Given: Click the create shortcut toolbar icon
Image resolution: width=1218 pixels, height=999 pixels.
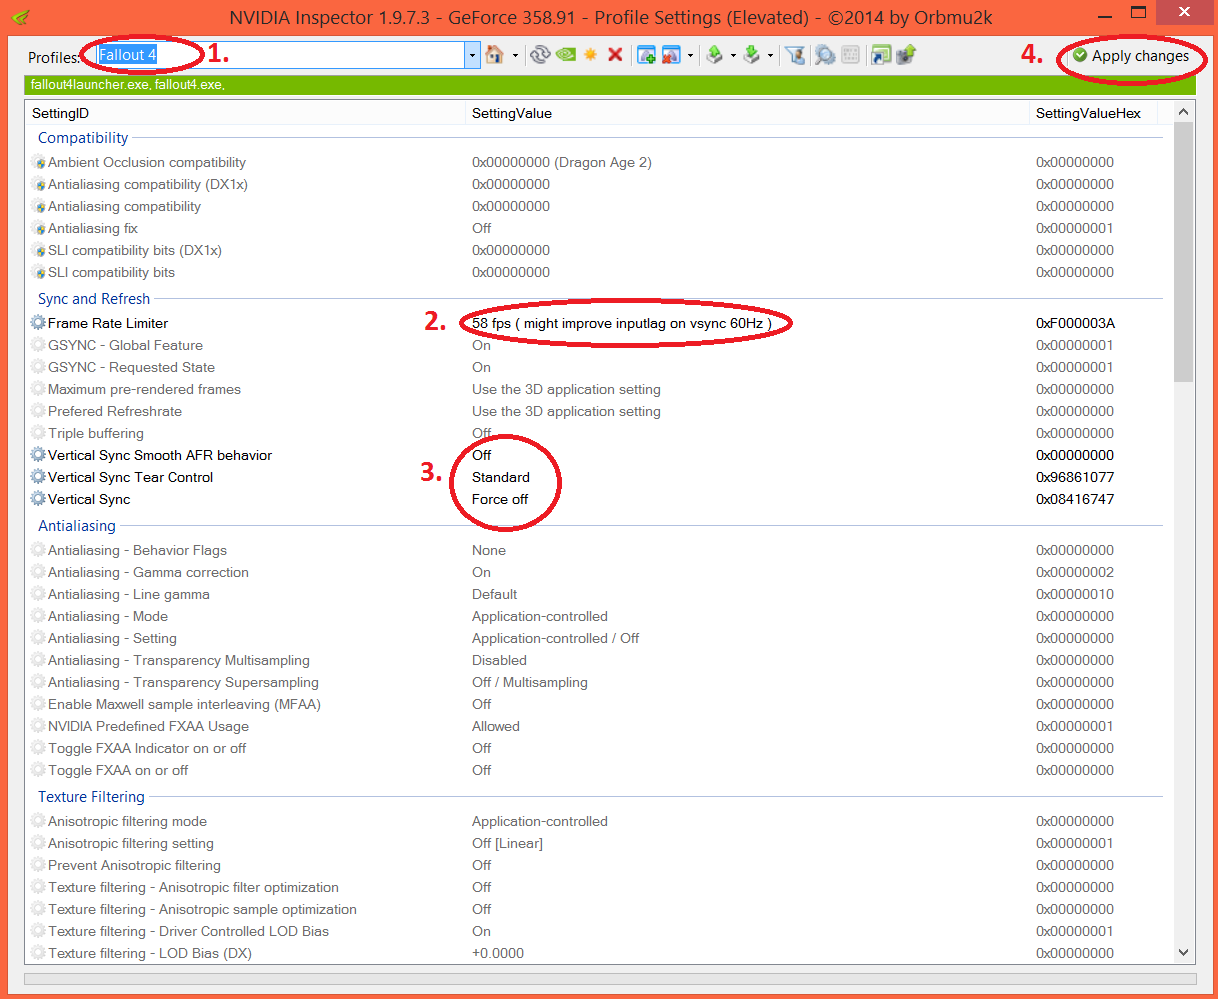Looking at the screenshot, I should click(x=880, y=55).
